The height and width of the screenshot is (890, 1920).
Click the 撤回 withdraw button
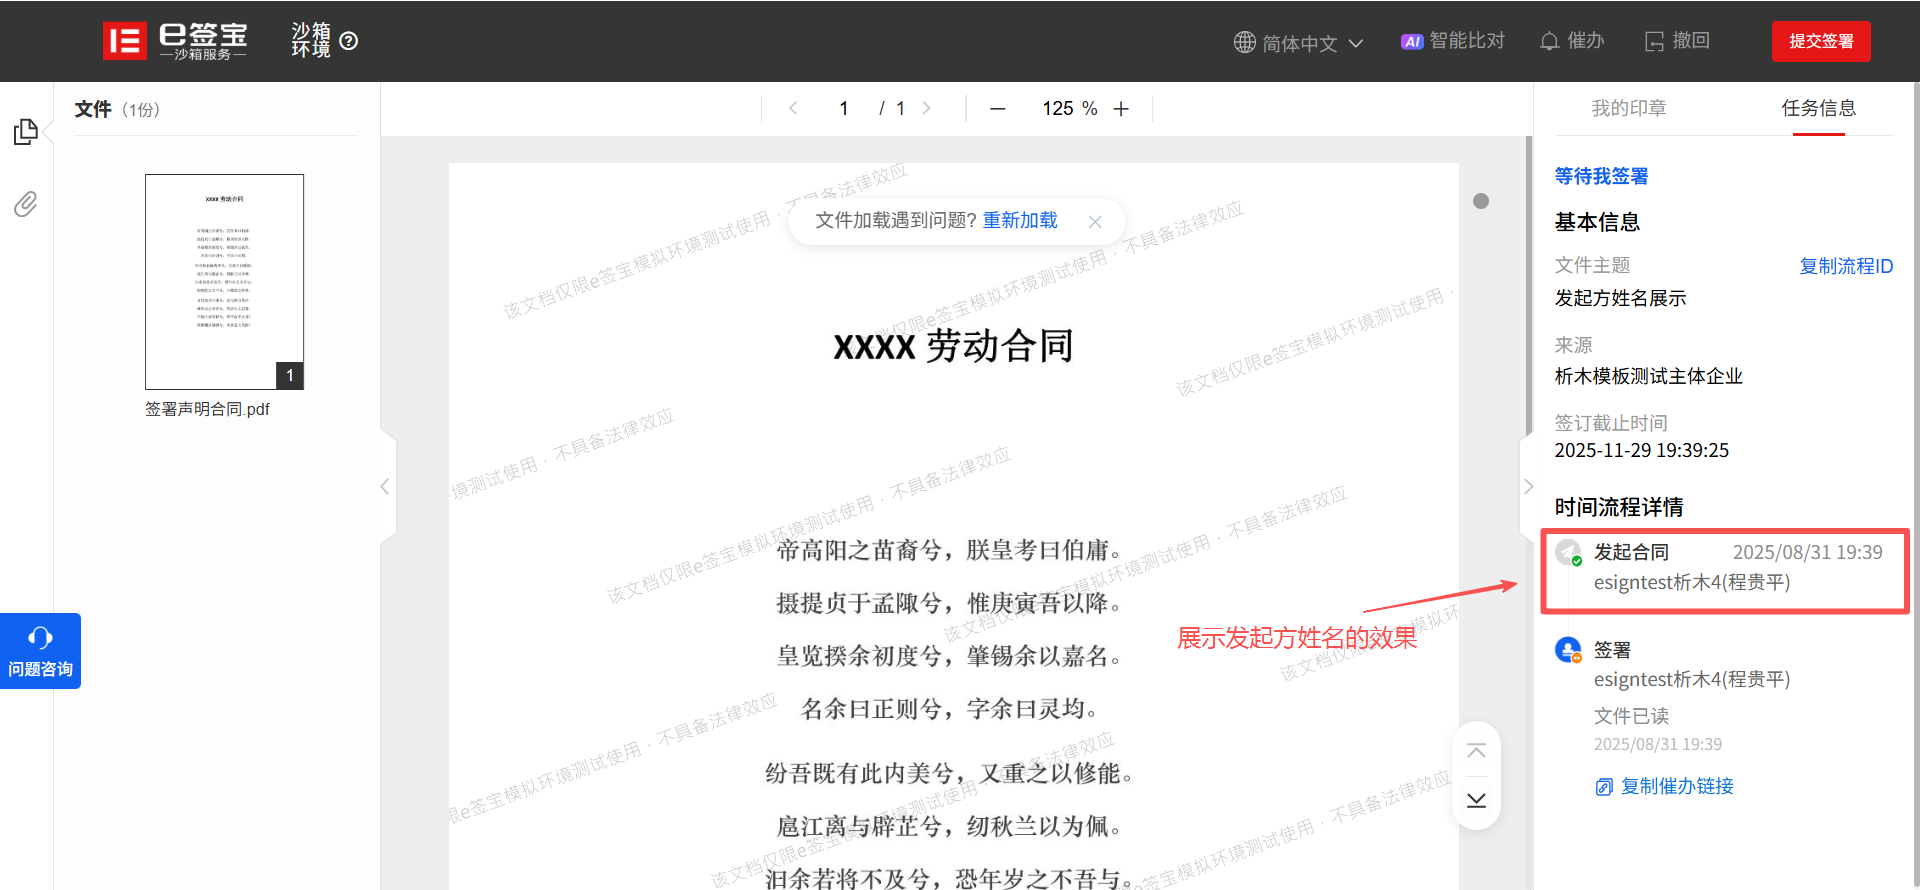pyautogui.click(x=1678, y=41)
